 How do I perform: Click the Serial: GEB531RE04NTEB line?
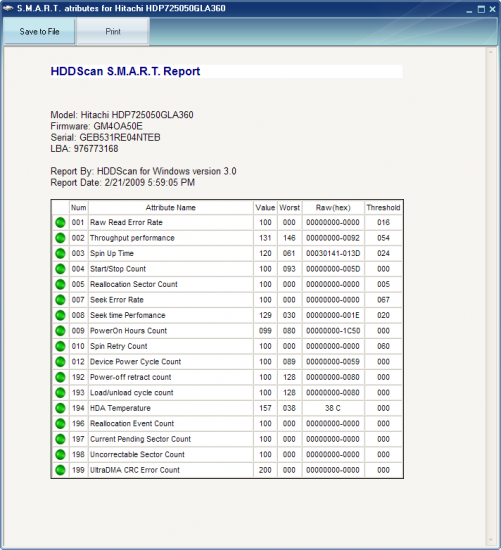point(105,137)
